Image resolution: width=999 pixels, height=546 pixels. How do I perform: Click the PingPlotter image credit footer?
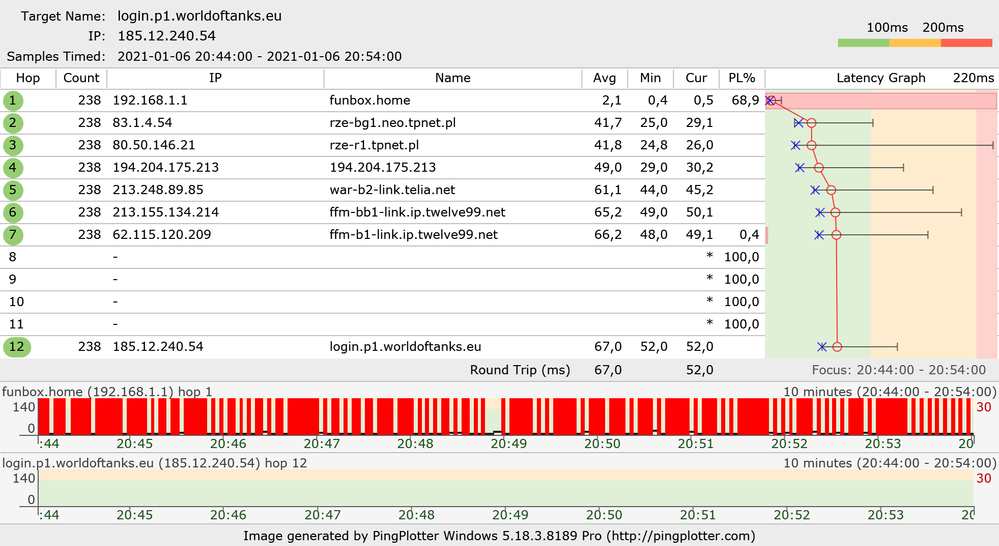tap(499, 536)
